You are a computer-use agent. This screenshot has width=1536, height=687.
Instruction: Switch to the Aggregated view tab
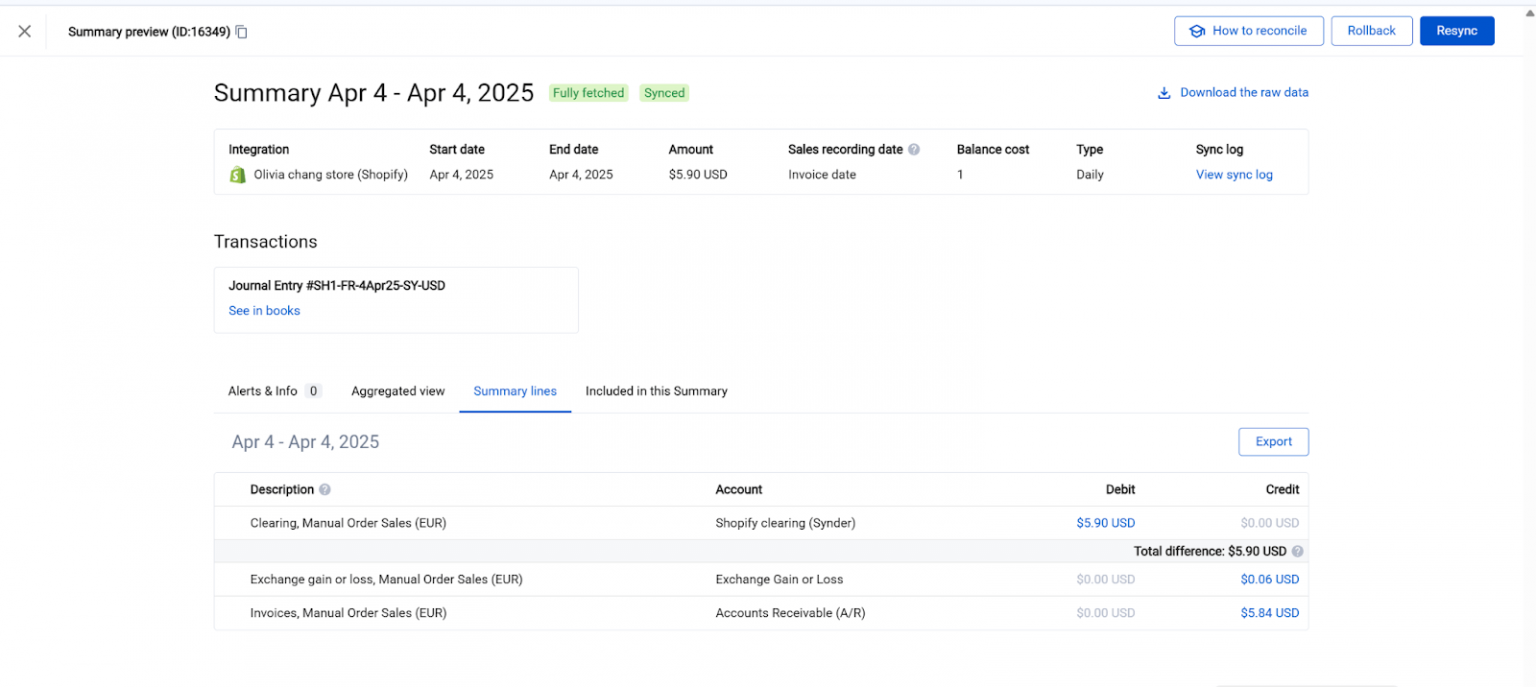point(397,391)
